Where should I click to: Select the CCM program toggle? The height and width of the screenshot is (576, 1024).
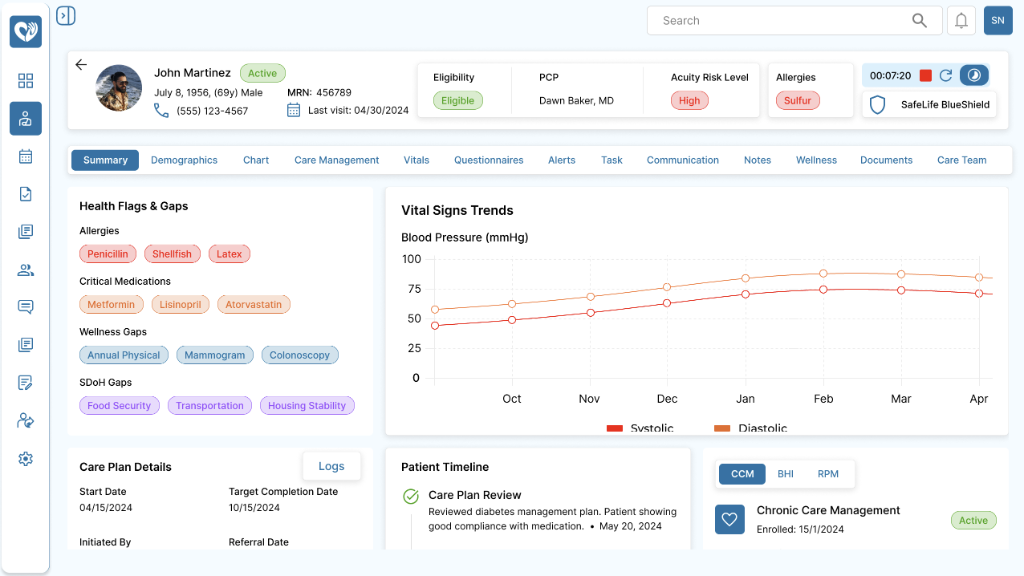tap(743, 474)
